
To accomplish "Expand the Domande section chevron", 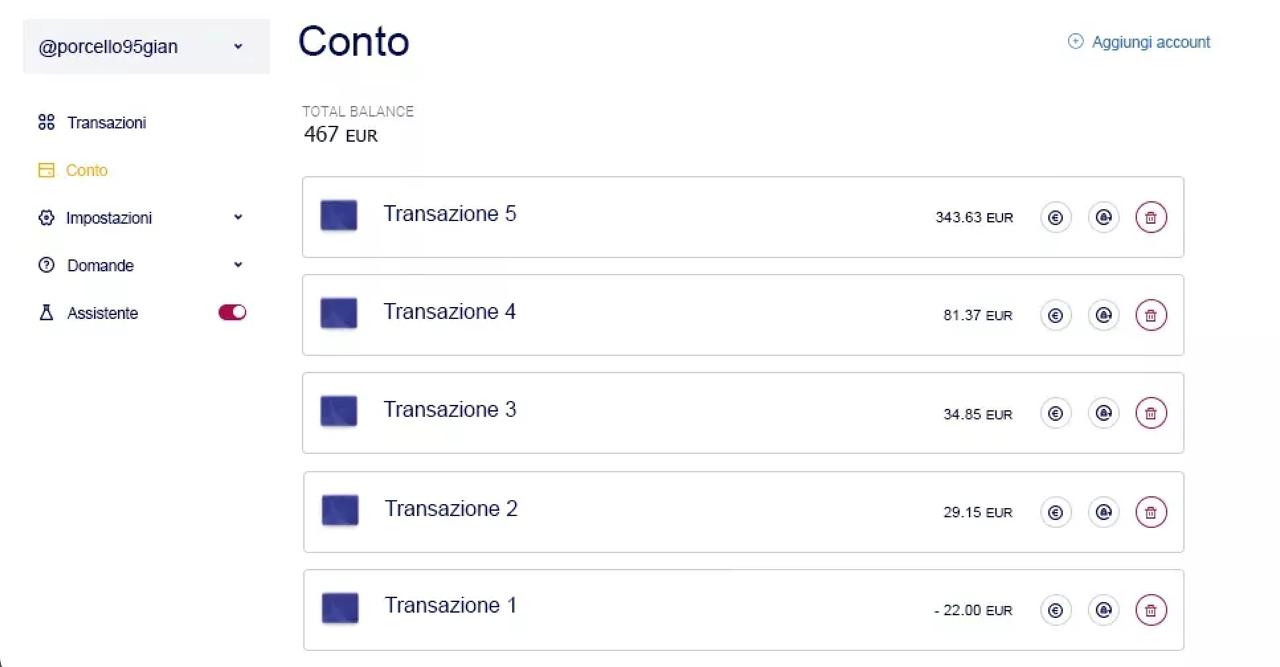I will pos(238,265).
